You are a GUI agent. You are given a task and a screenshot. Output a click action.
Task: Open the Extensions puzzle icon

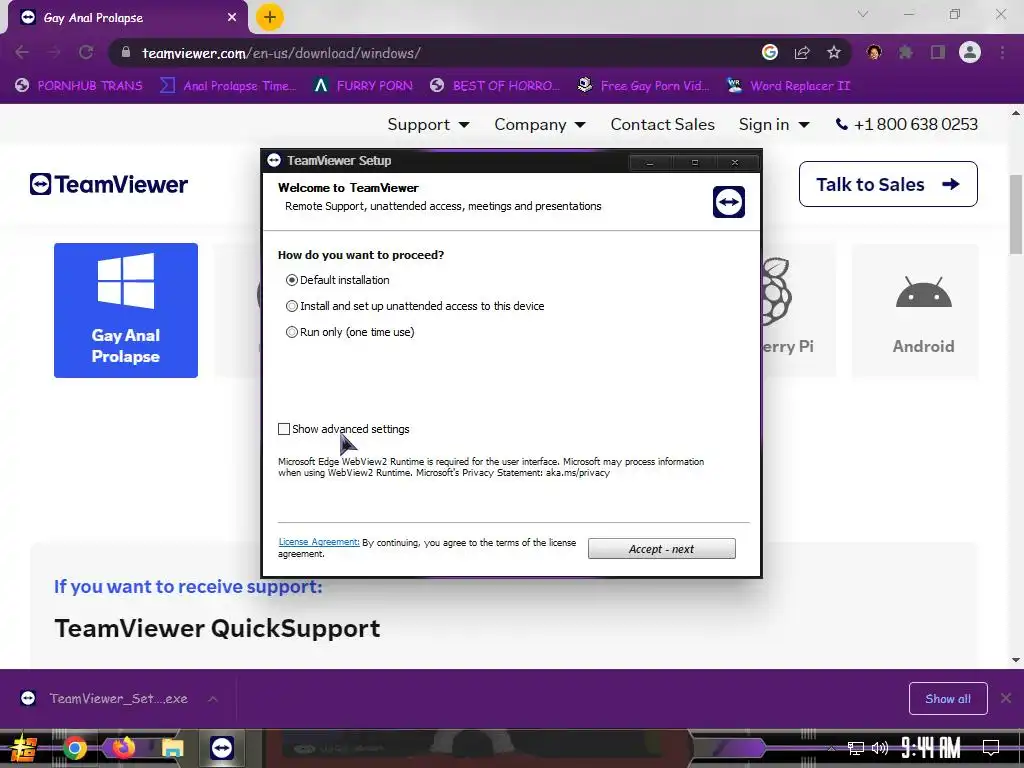pos(906,52)
